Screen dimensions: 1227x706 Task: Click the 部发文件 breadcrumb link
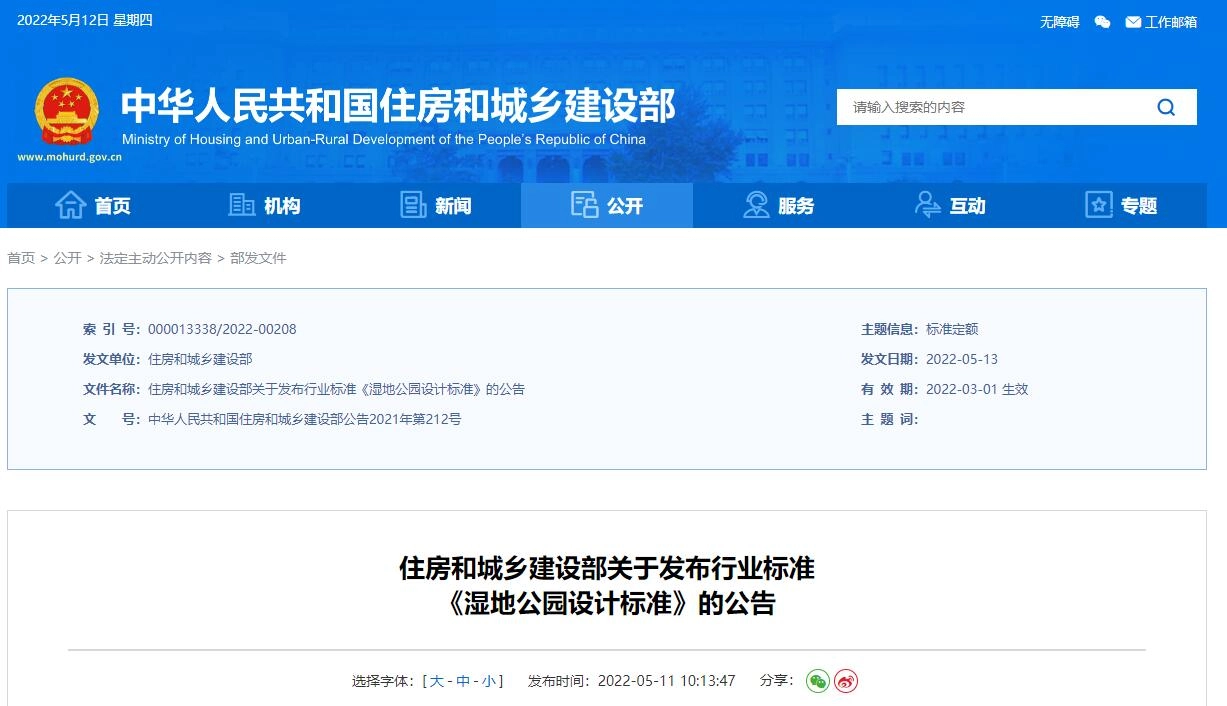260,257
